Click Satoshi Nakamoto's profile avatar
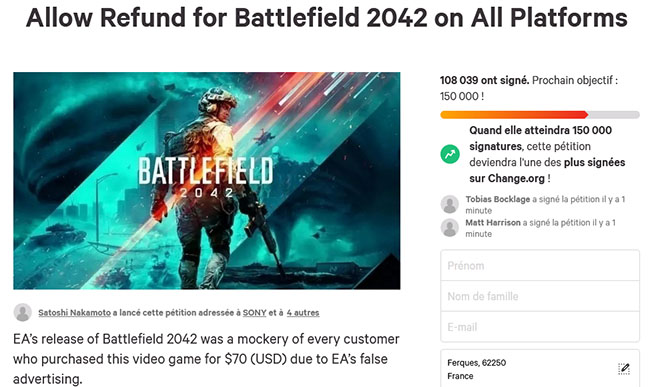 click(x=22, y=312)
